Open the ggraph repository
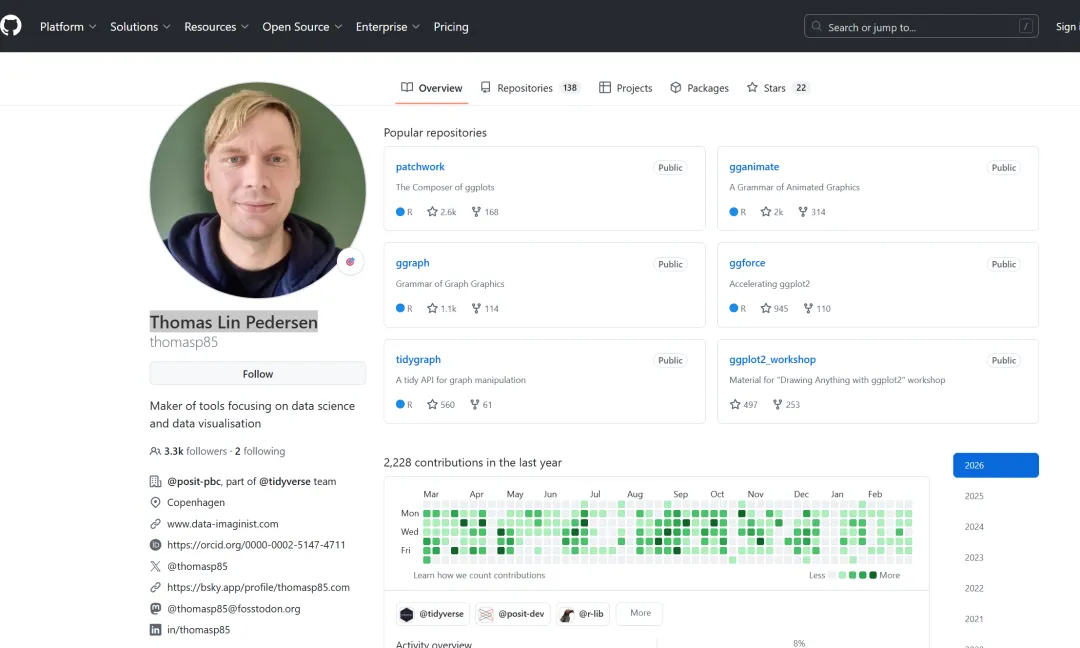Screen dimensions: 1080x648 412,263
